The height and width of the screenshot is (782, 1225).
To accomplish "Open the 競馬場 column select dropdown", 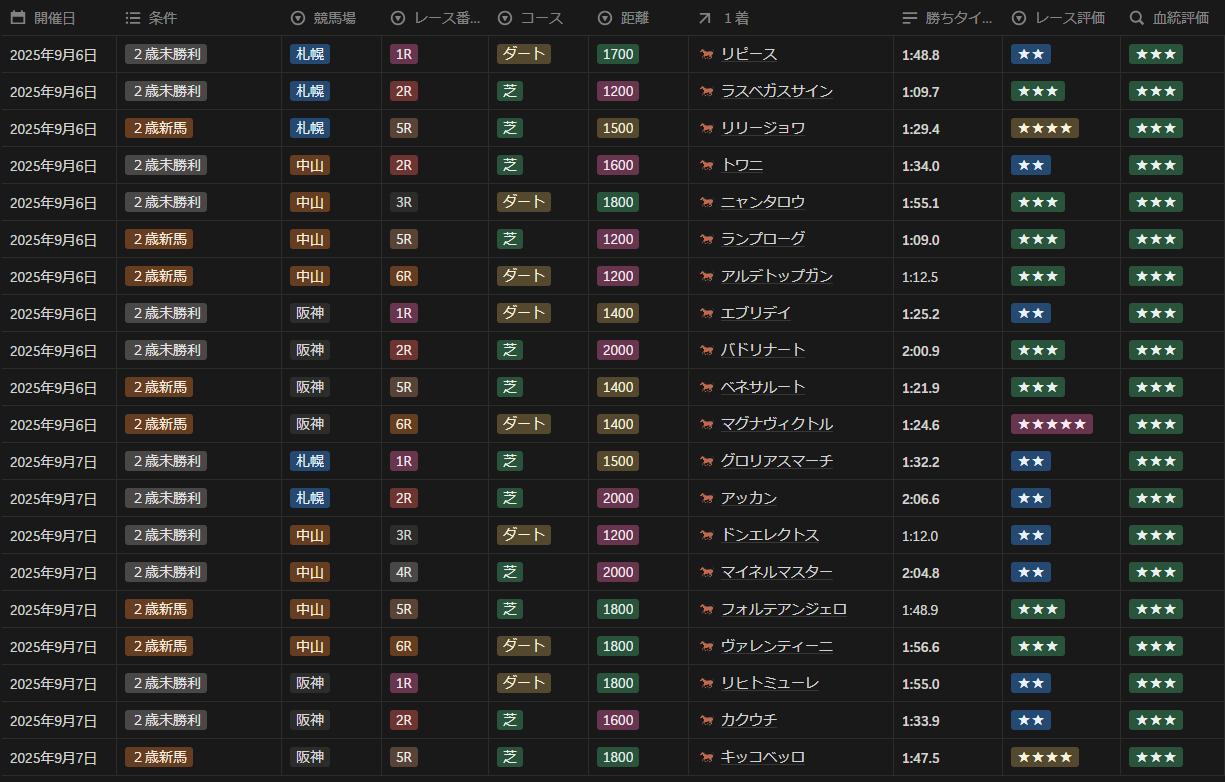I will click(297, 18).
